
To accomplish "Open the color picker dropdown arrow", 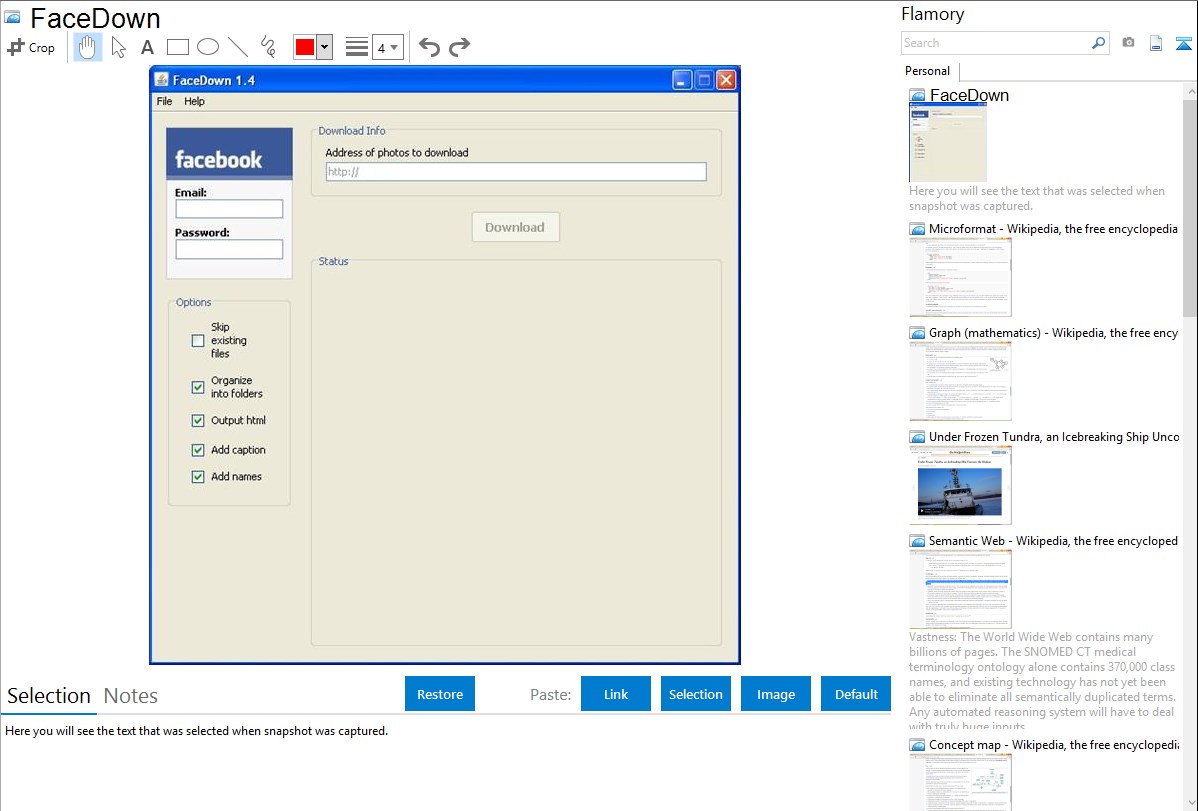I will pos(325,47).
